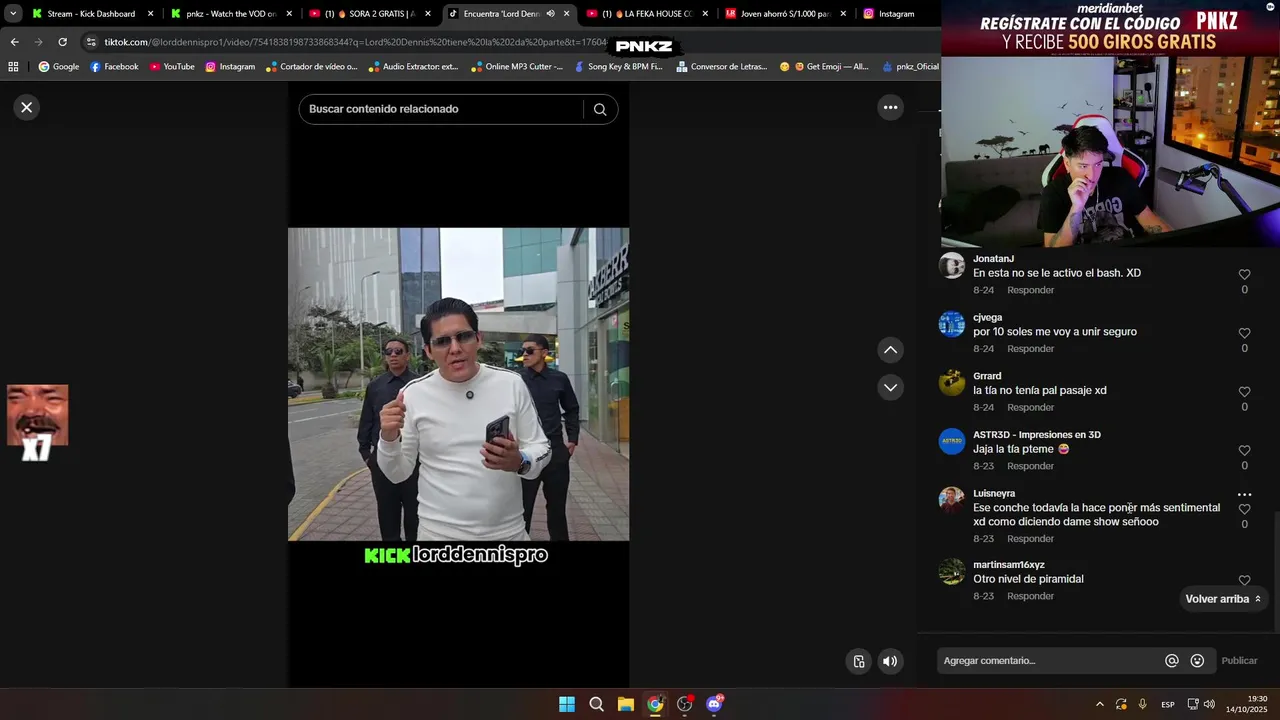
Task: Focus the Buscar contenido relacionado field
Action: [442, 109]
